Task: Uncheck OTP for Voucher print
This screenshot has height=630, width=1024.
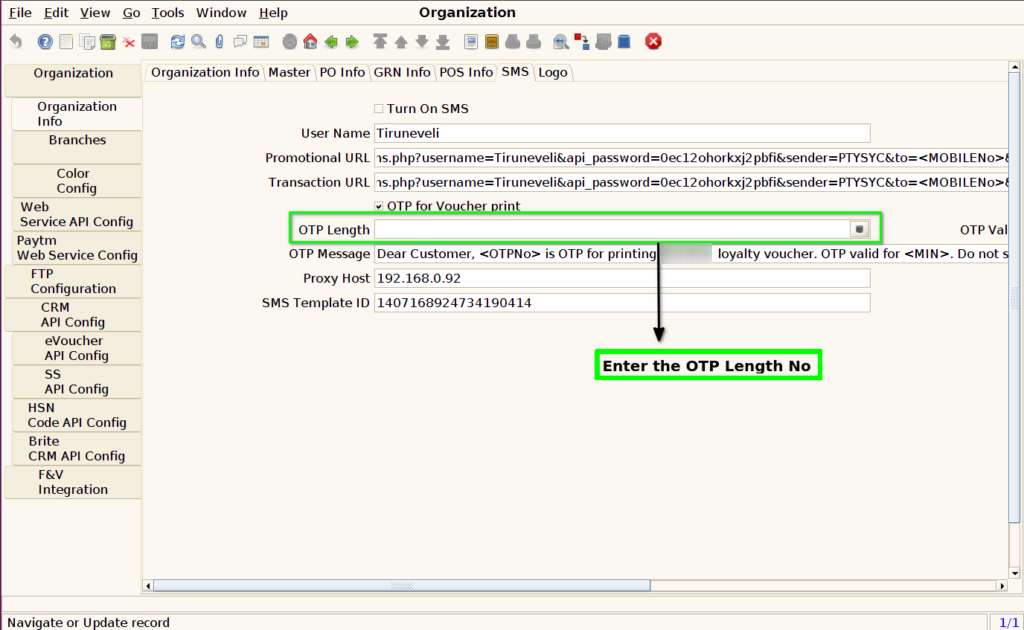Action: [379, 206]
